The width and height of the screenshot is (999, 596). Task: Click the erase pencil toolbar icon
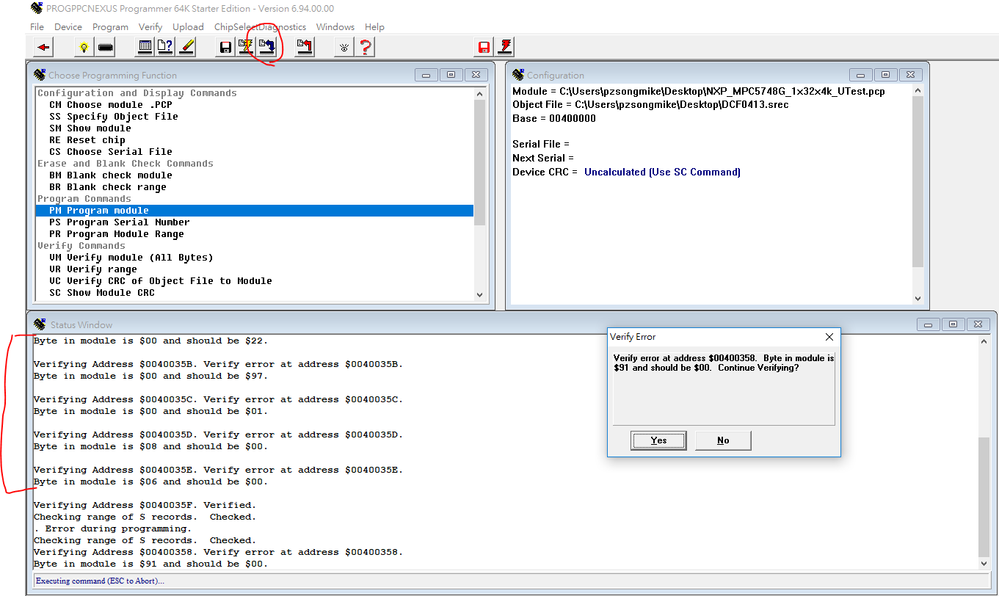point(187,47)
